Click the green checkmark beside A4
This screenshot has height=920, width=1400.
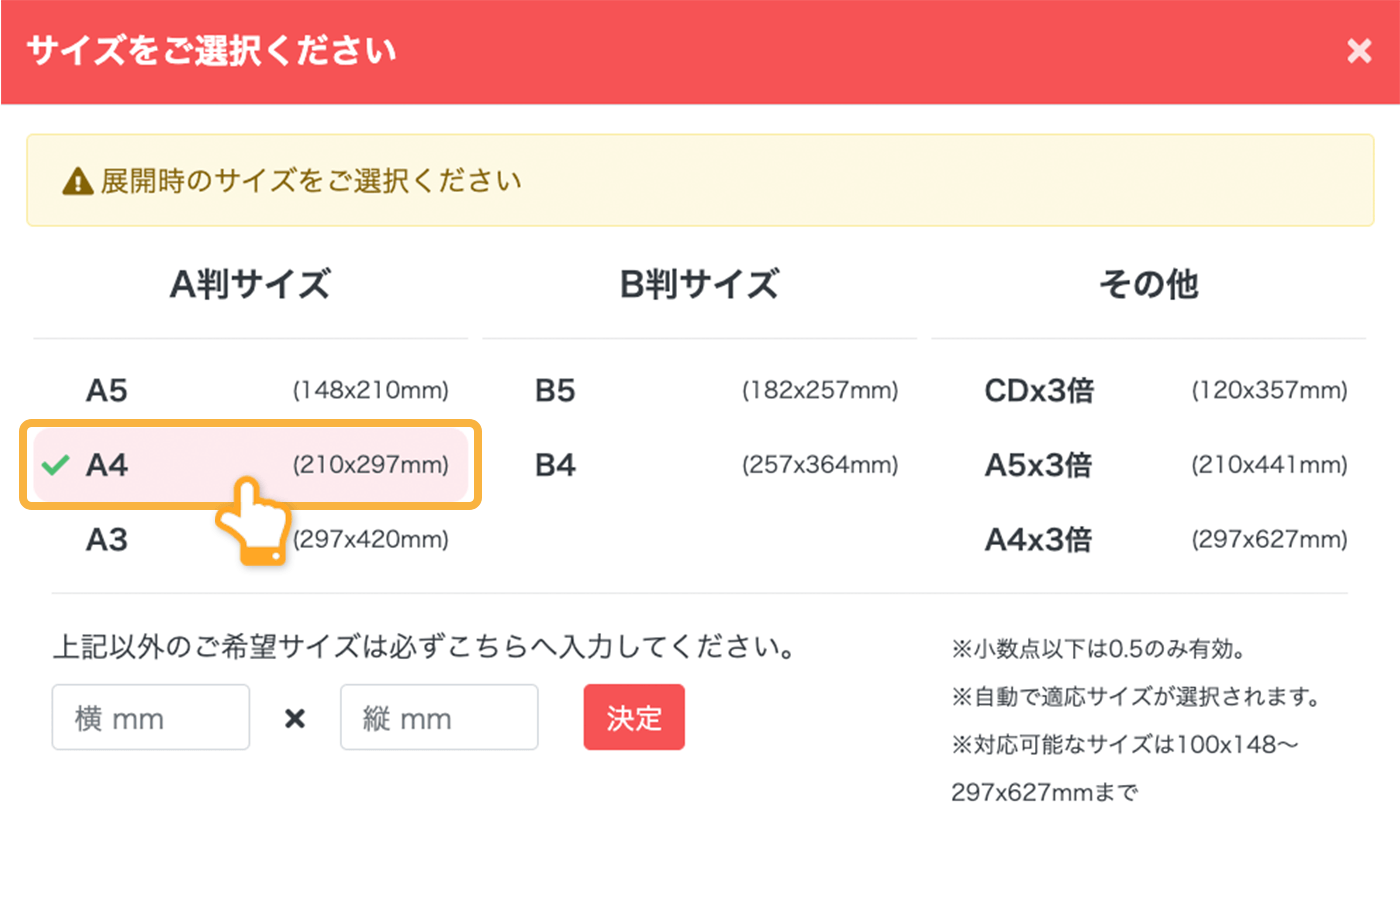click(x=57, y=464)
